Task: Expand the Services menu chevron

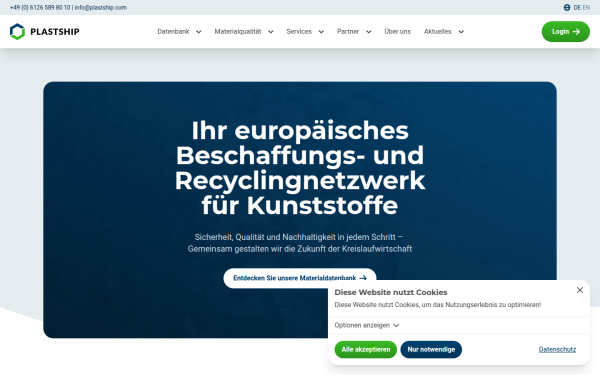Action: pos(321,32)
